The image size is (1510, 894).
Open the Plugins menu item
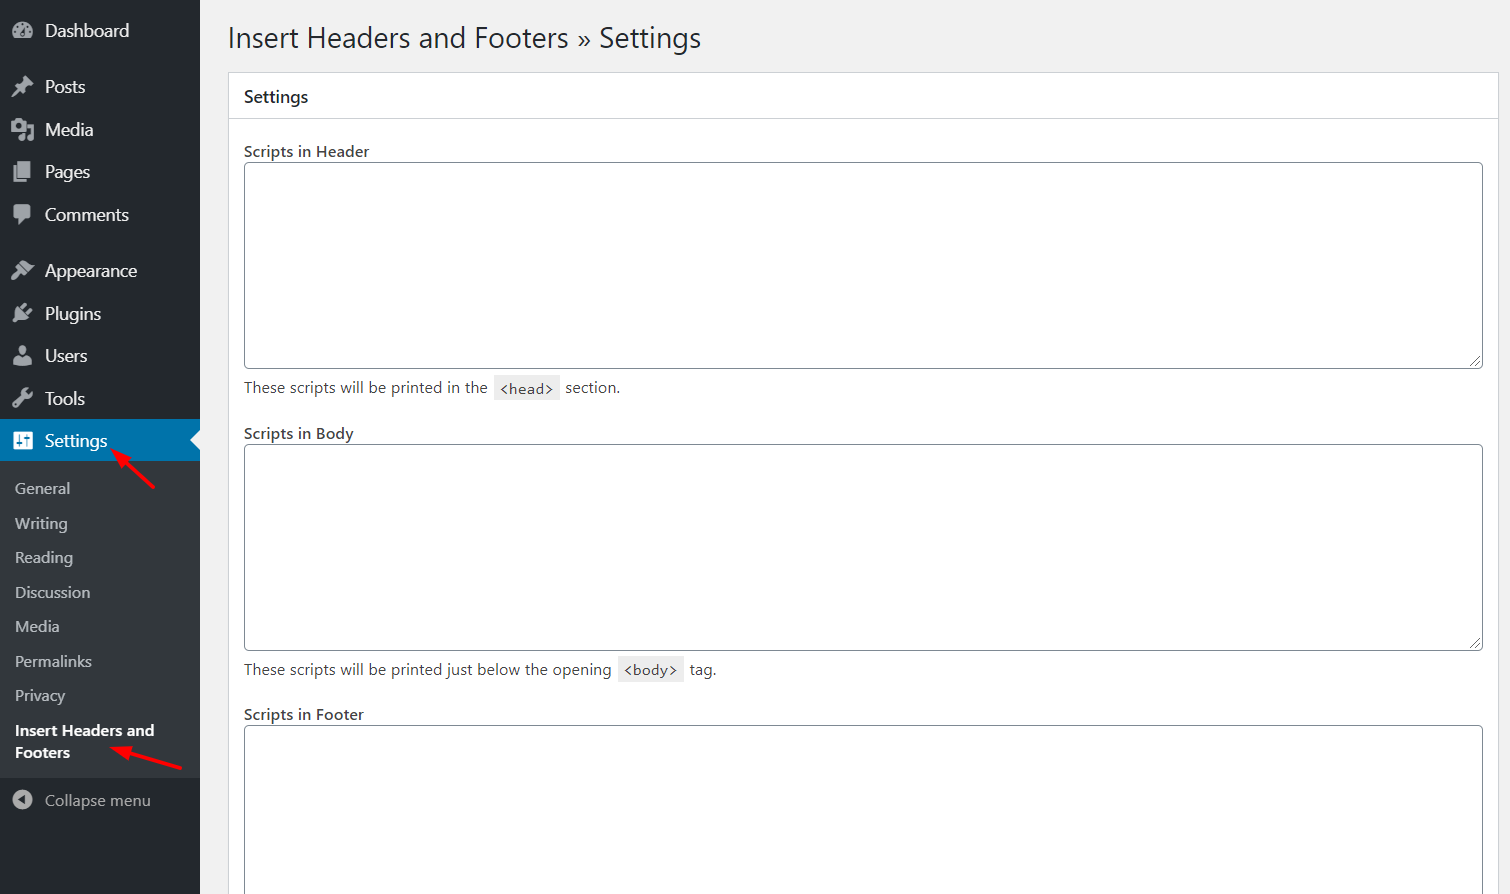pos(100,314)
